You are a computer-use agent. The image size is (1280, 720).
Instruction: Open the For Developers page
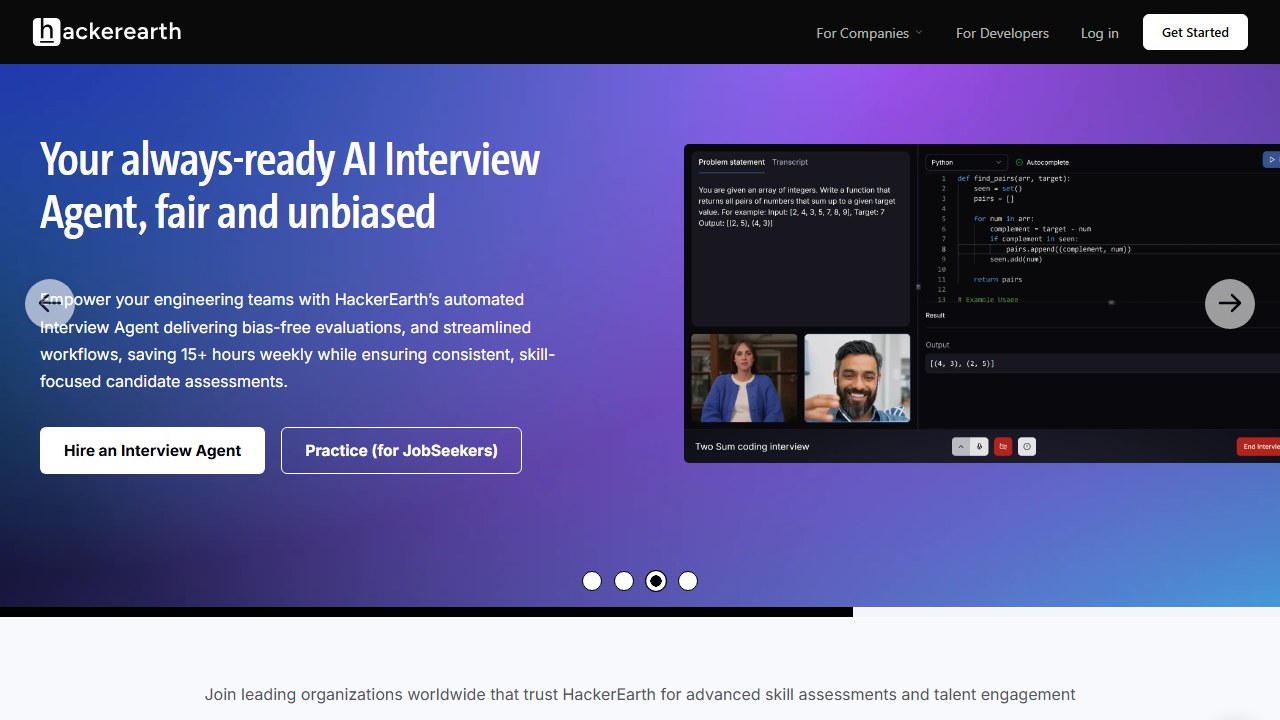(1002, 33)
